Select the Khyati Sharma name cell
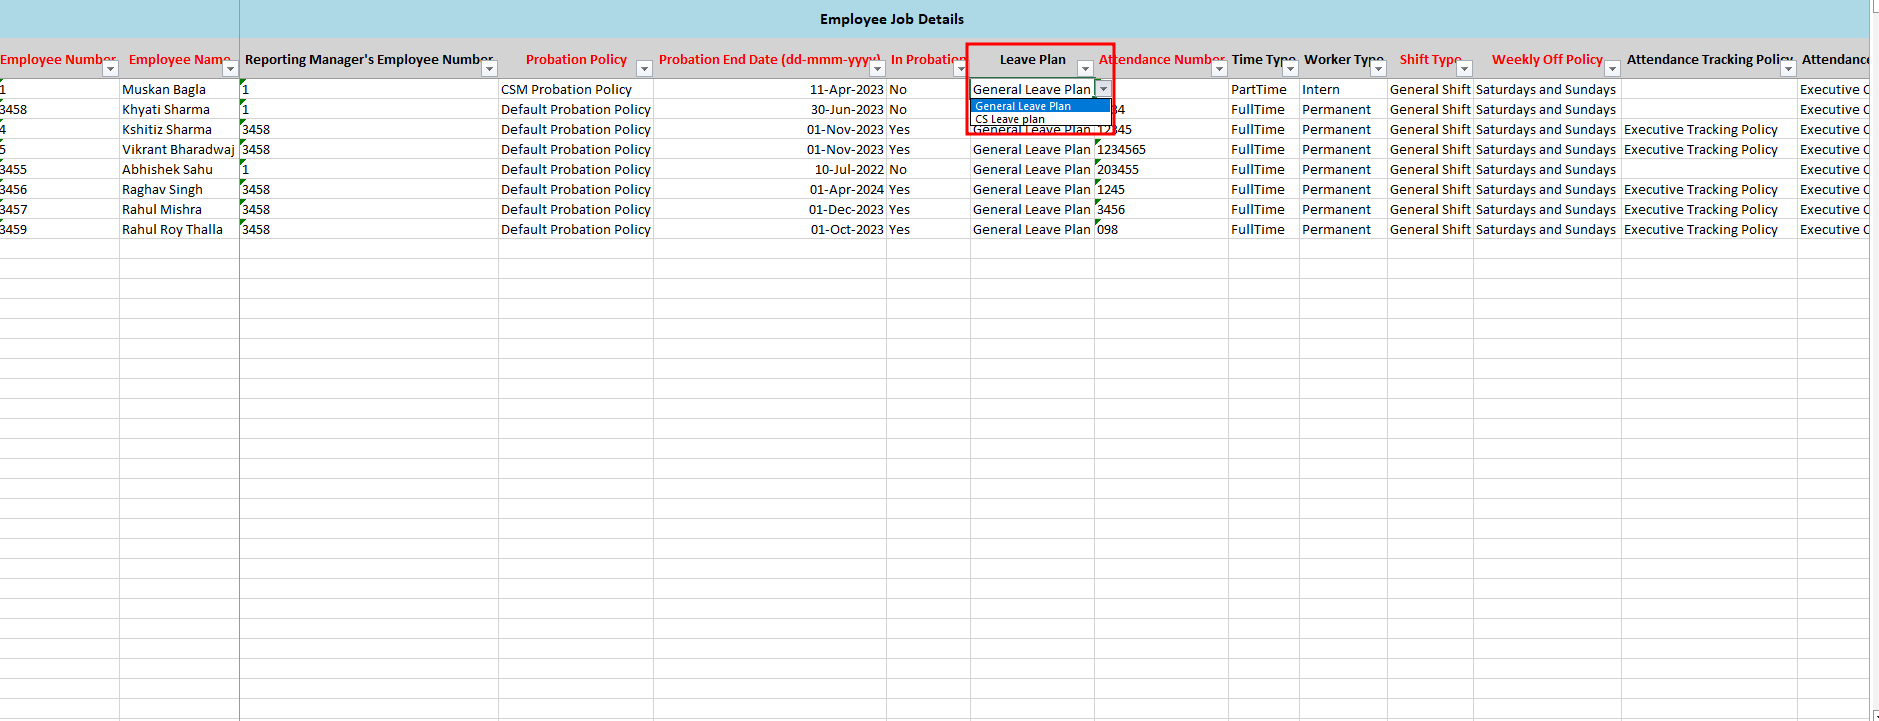Image resolution: width=1879 pixels, height=721 pixels. click(x=166, y=109)
